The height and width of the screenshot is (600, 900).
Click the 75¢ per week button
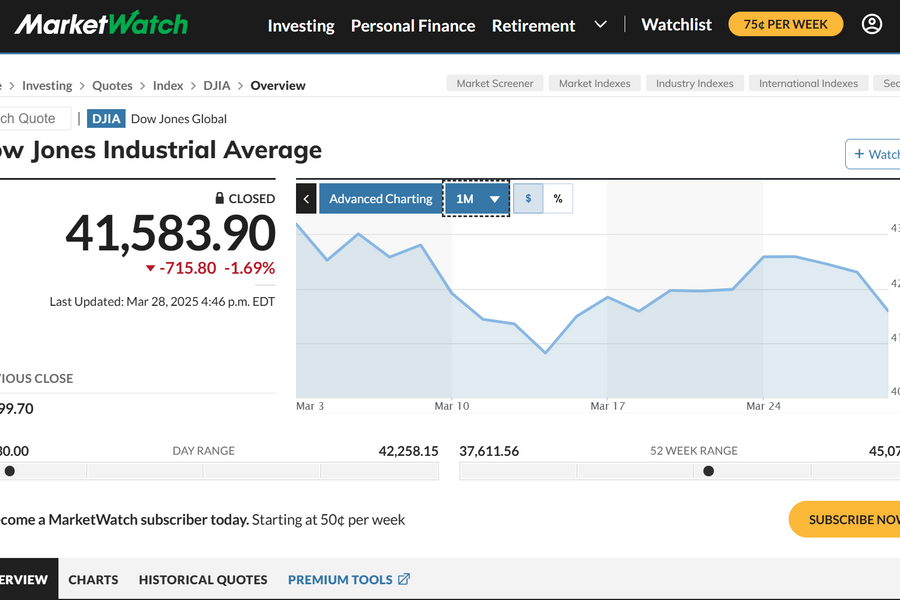point(785,24)
